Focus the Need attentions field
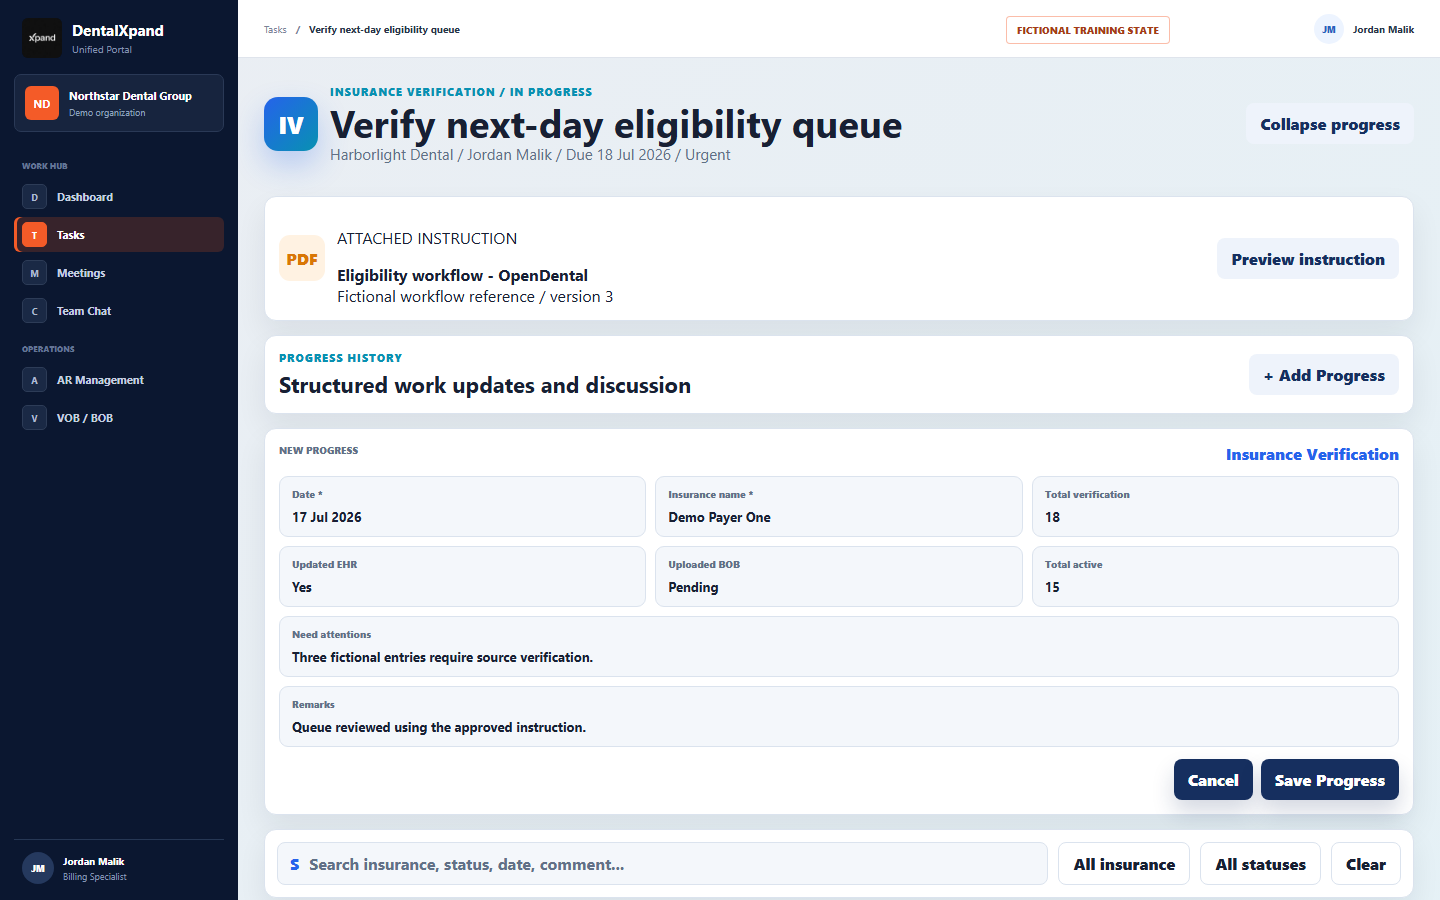1440x900 pixels. coord(839,646)
